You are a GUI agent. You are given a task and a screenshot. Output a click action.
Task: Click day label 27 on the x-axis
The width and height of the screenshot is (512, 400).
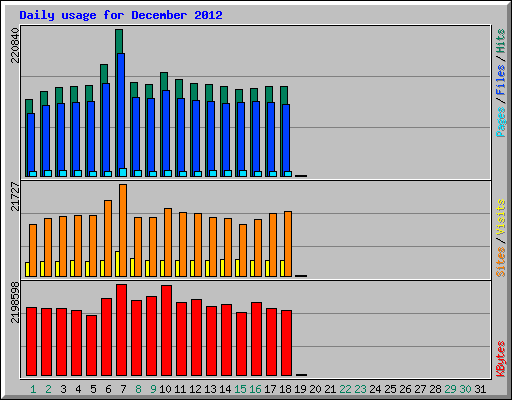pyautogui.click(x=420, y=389)
